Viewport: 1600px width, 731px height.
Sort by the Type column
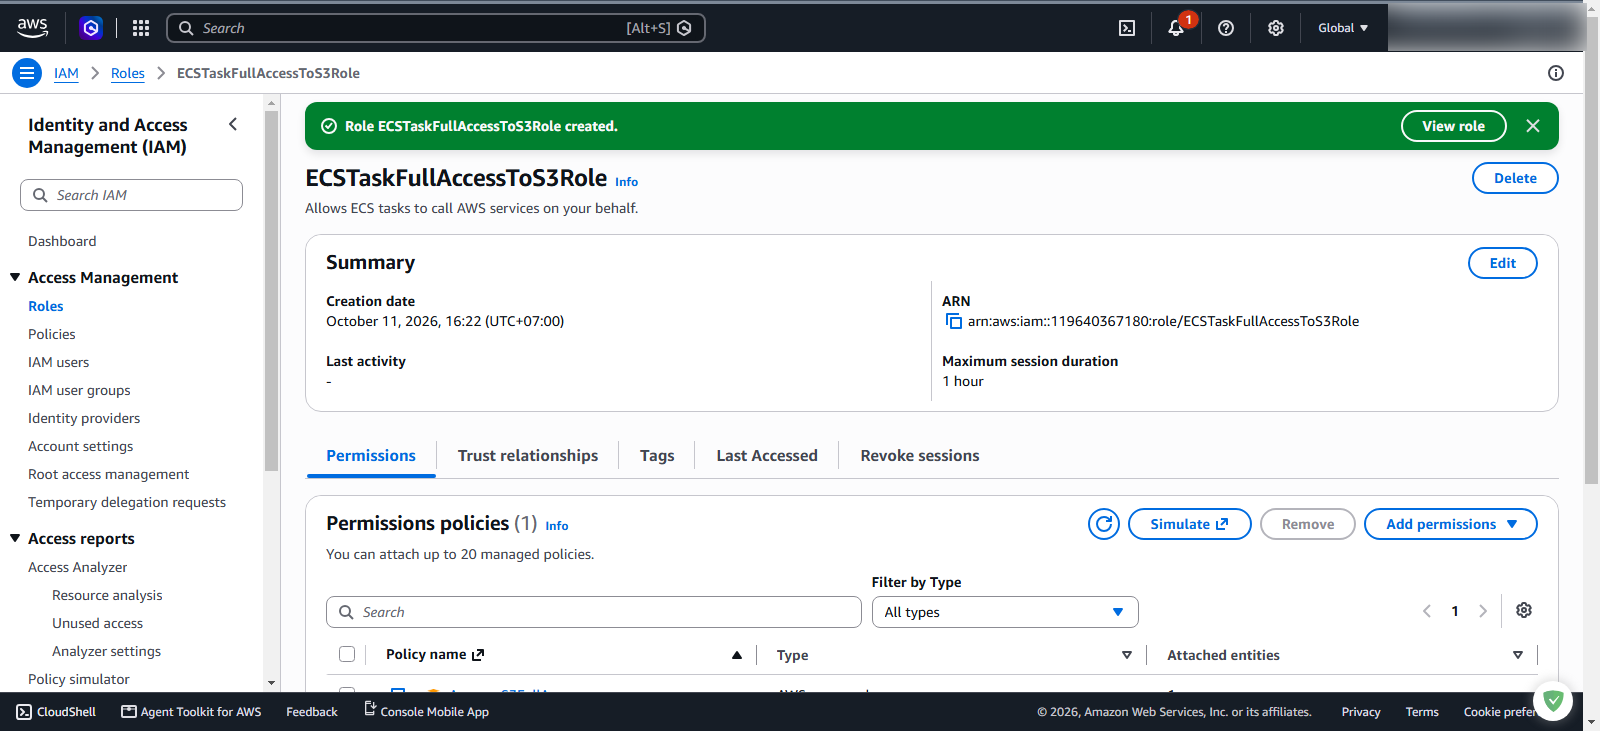[1127, 655]
